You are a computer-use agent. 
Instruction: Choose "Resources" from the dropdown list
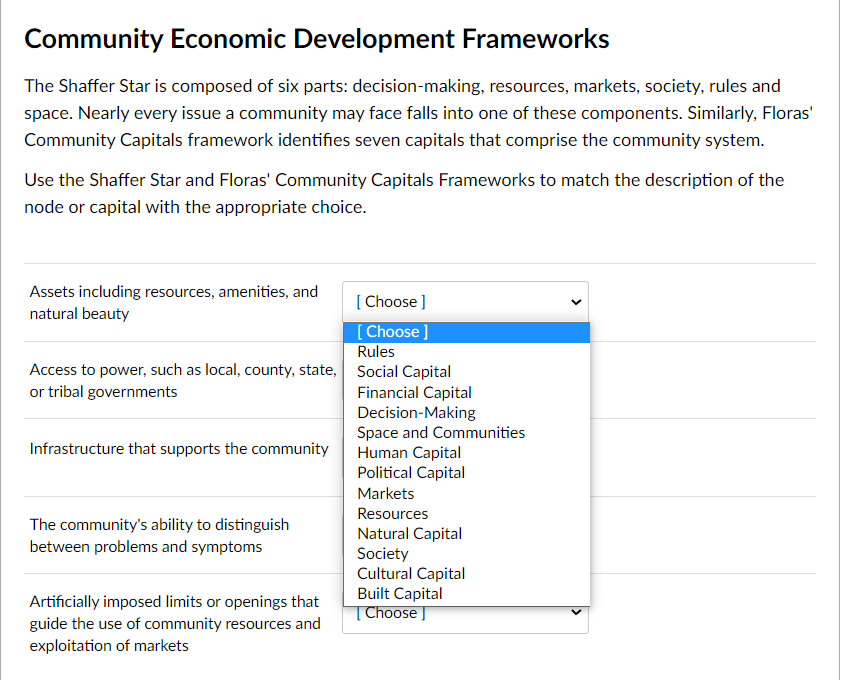click(x=392, y=513)
